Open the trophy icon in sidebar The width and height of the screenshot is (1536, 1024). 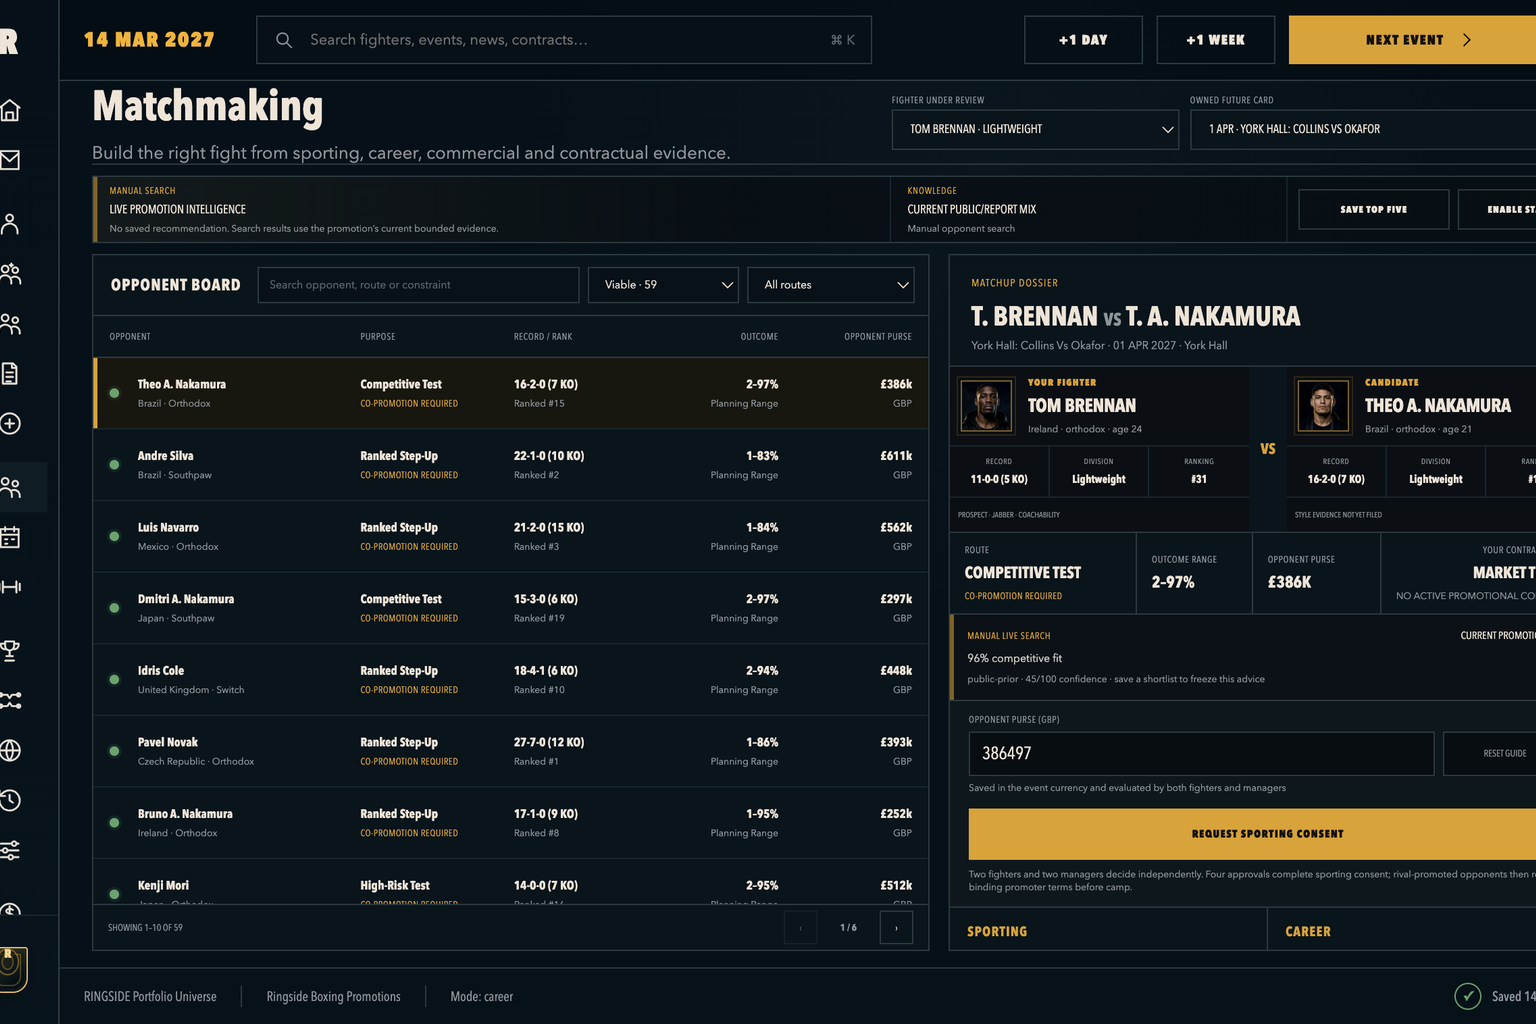pyautogui.click(x=10, y=651)
